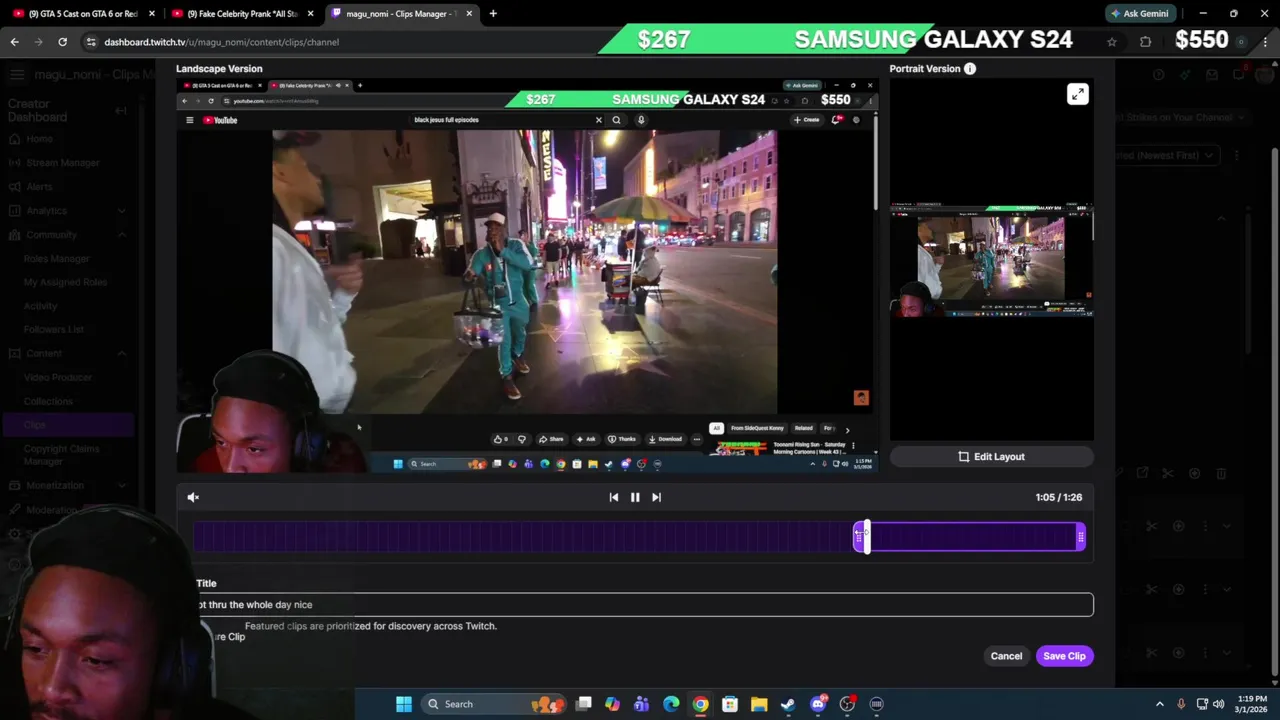Bookmark this page with the star
The image size is (1280, 720).
pyautogui.click(x=1111, y=42)
